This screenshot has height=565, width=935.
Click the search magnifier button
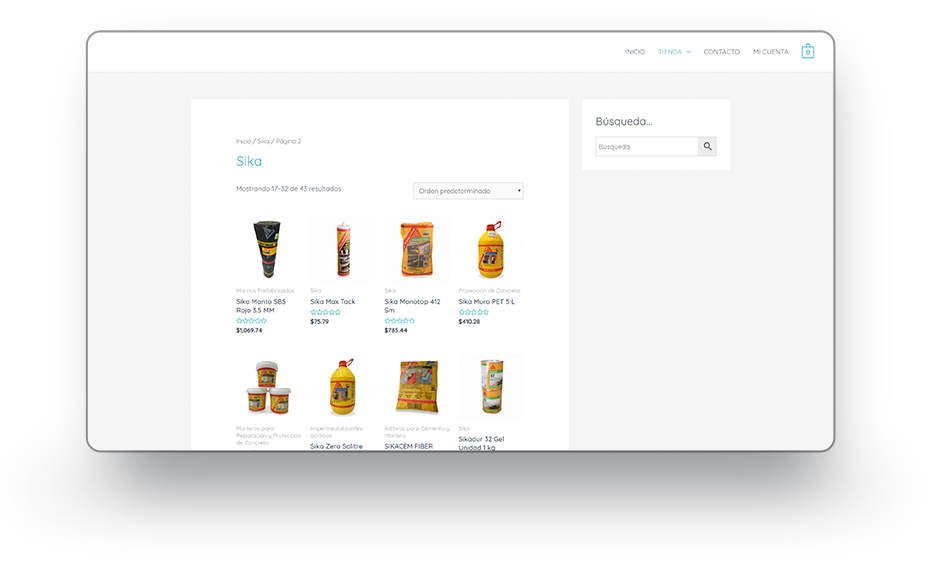707,146
